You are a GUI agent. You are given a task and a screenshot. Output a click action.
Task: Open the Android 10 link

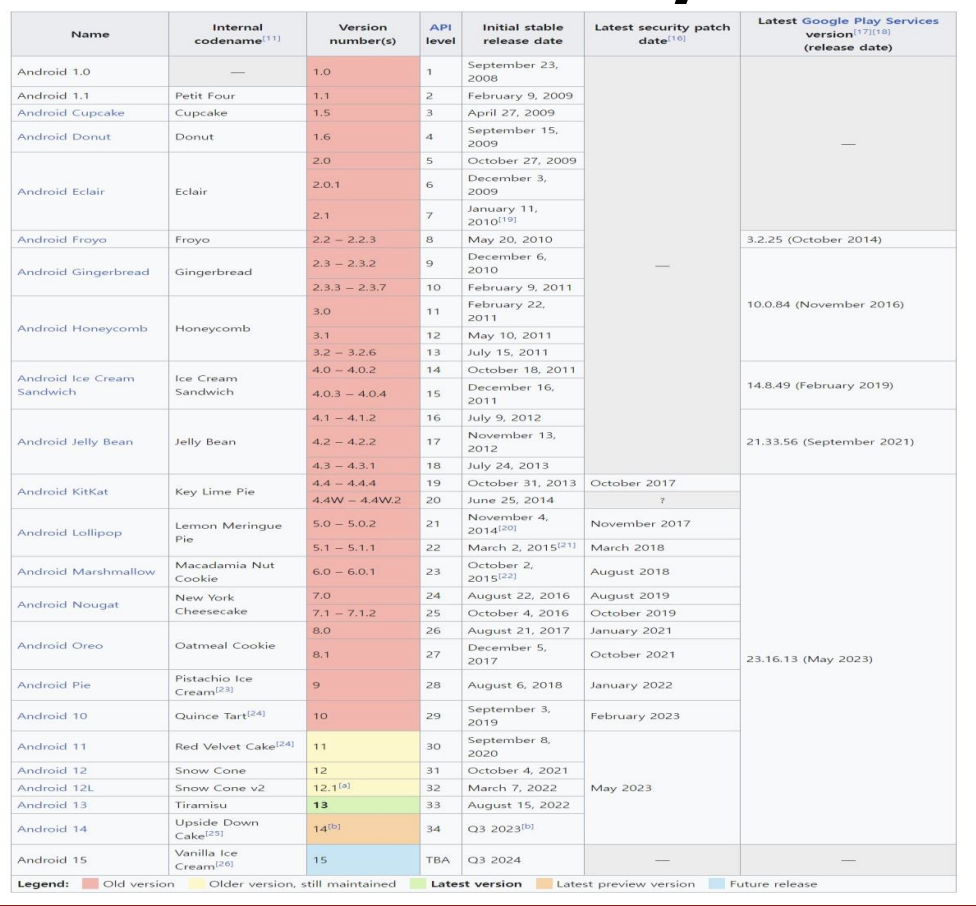[x=52, y=716]
